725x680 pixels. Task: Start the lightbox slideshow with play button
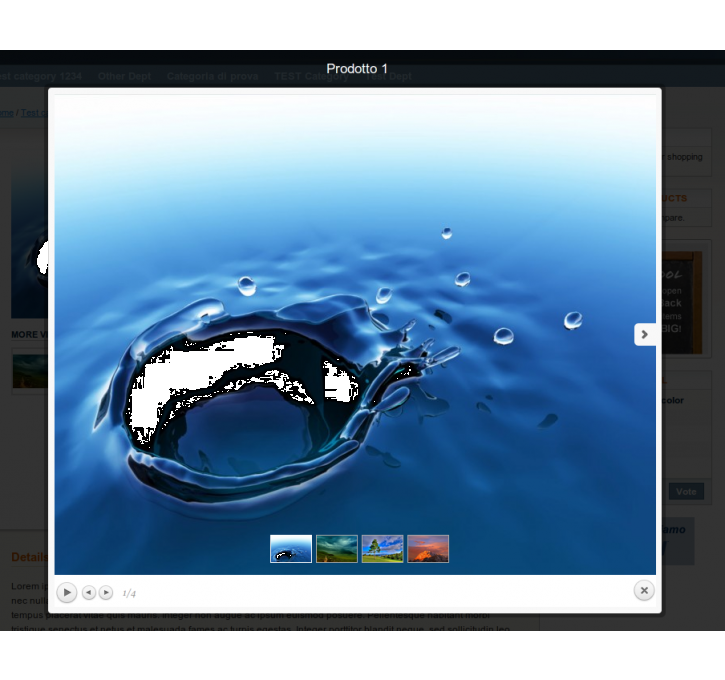coord(67,592)
